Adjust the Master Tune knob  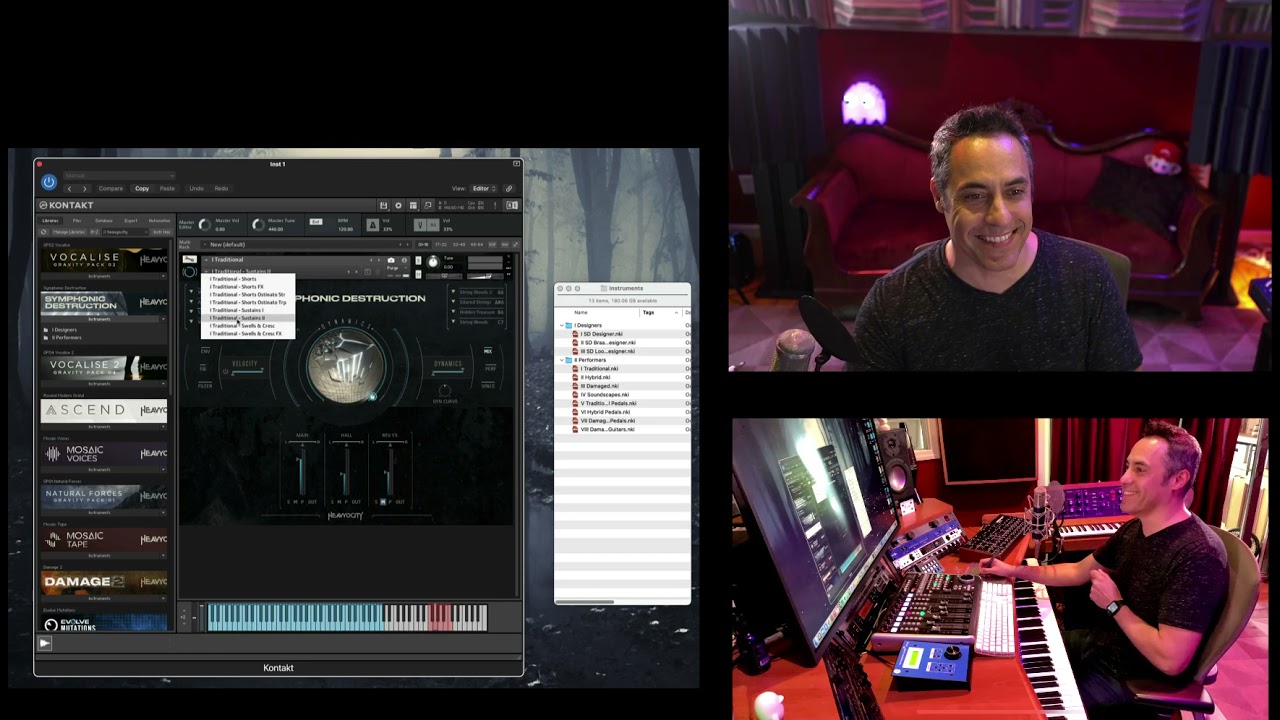[258, 224]
